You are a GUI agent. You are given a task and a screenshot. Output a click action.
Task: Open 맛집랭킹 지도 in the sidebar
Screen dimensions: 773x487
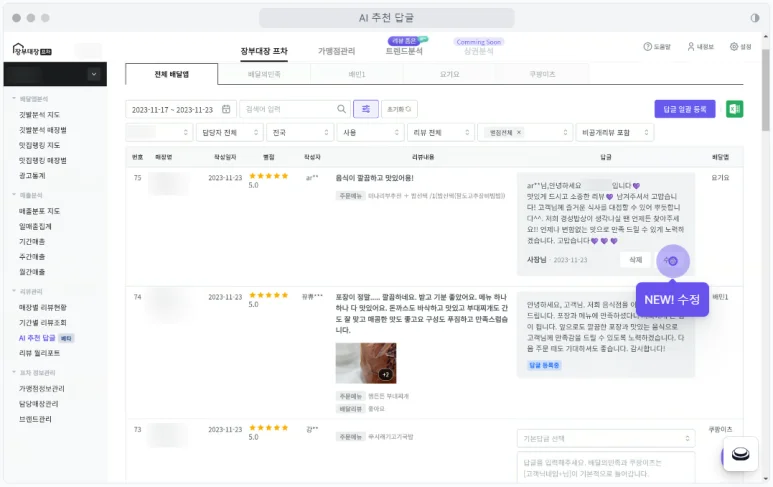[39, 145]
